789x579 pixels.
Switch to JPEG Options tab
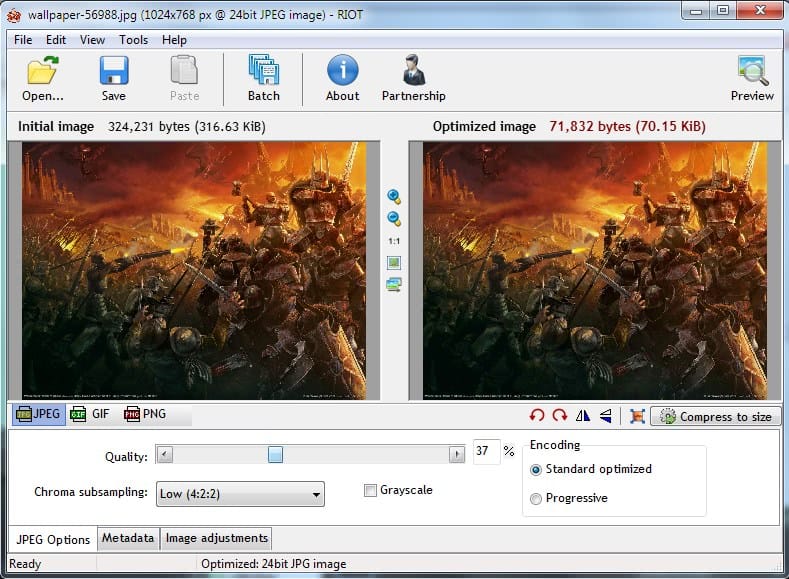tap(53, 539)
